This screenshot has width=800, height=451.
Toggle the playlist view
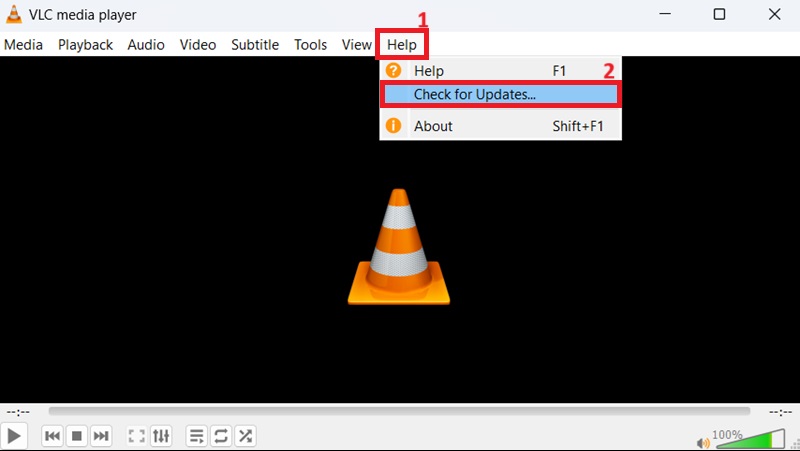[x=196, y=436]
